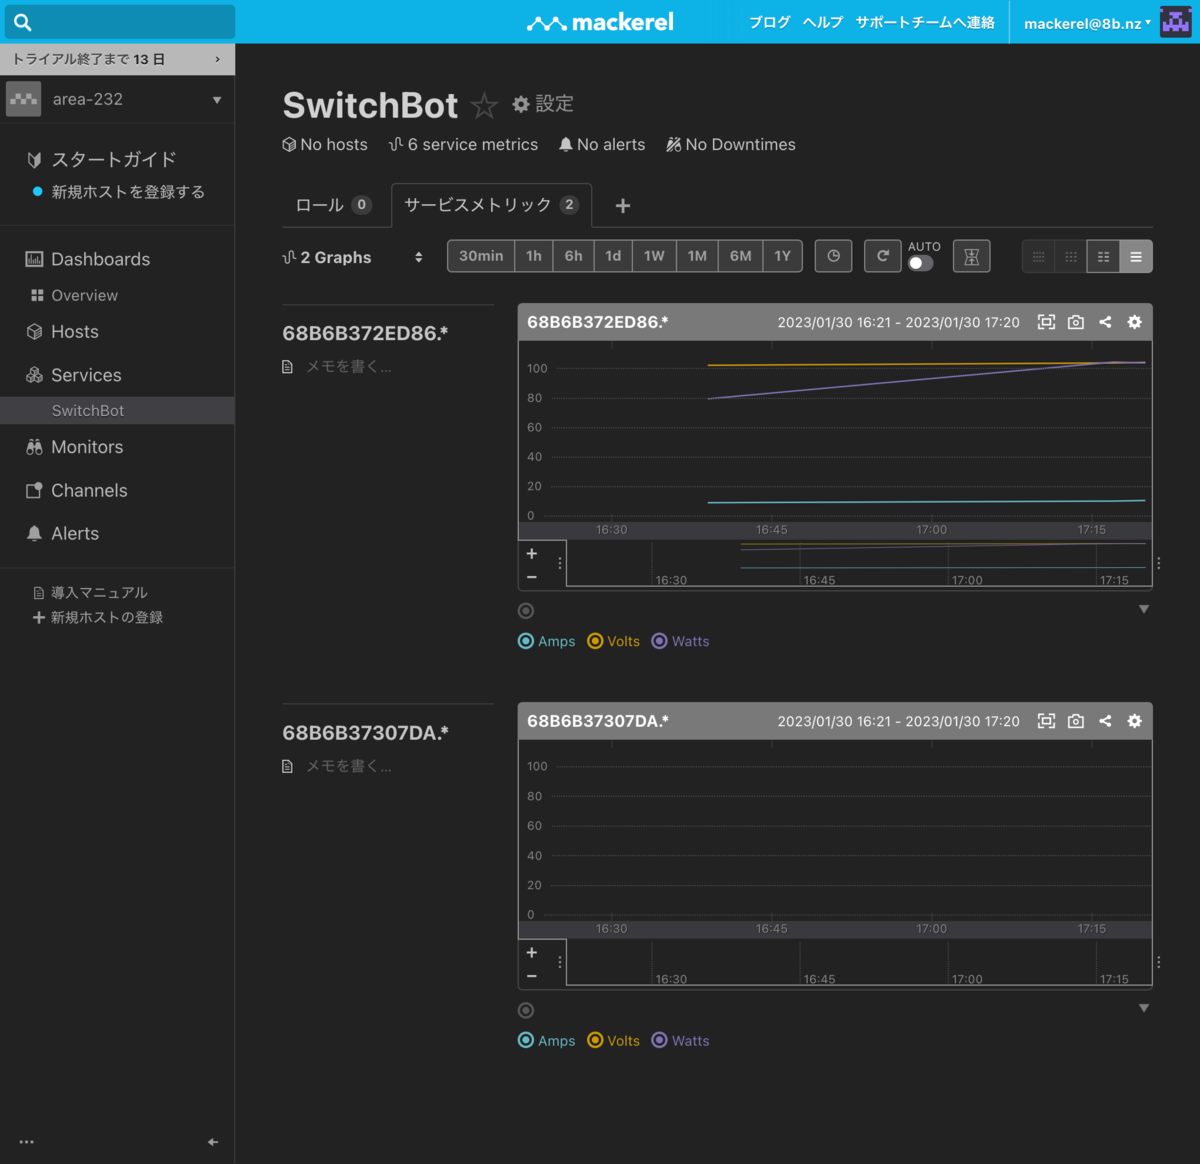Image resolution: width=1200 pixels, height=1164 pixels.
Task: Open サポートチームへ連絡 link
Action: point(925,22)
